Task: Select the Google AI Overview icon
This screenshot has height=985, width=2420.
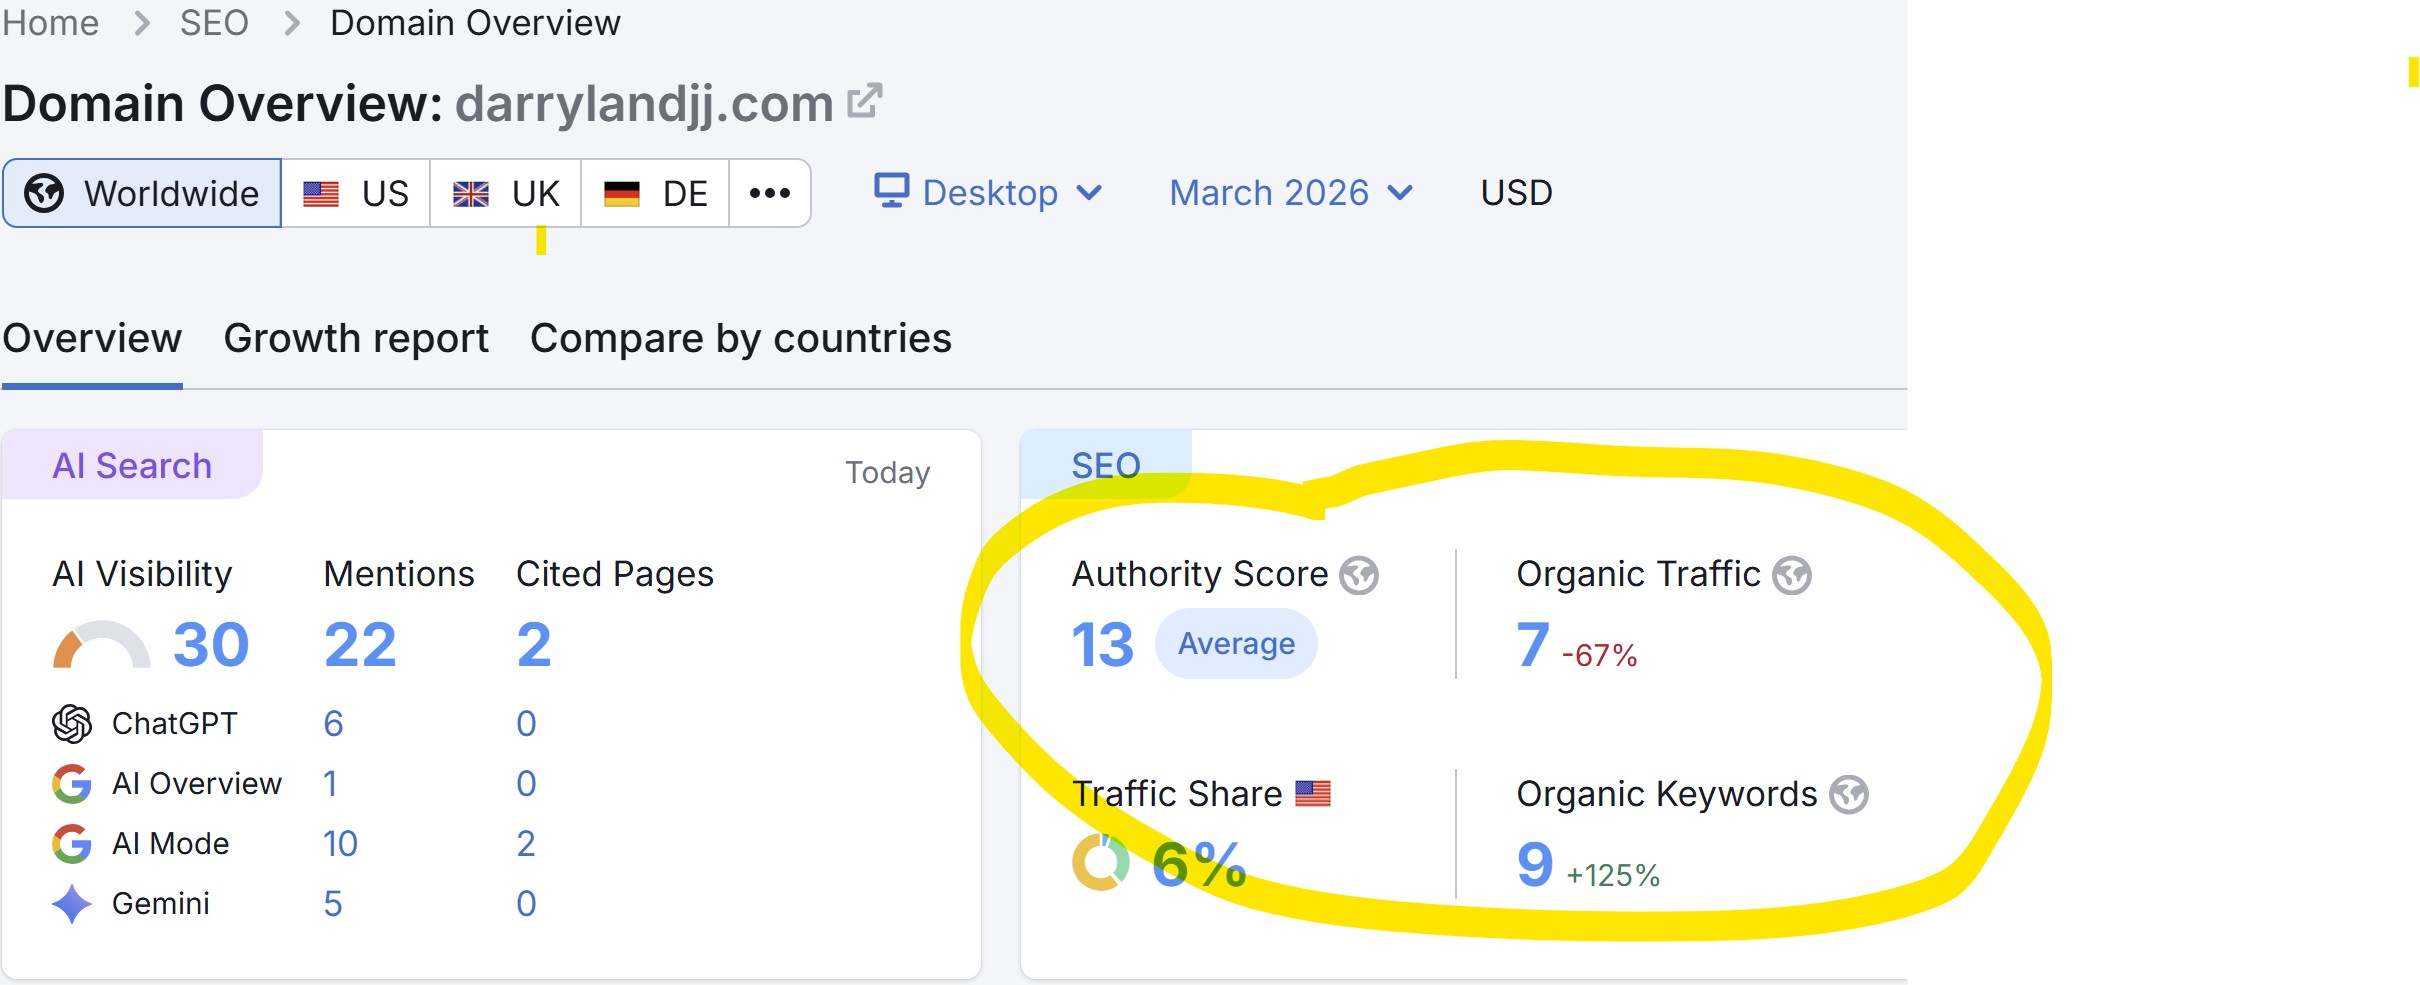Action: click(70, 783)
